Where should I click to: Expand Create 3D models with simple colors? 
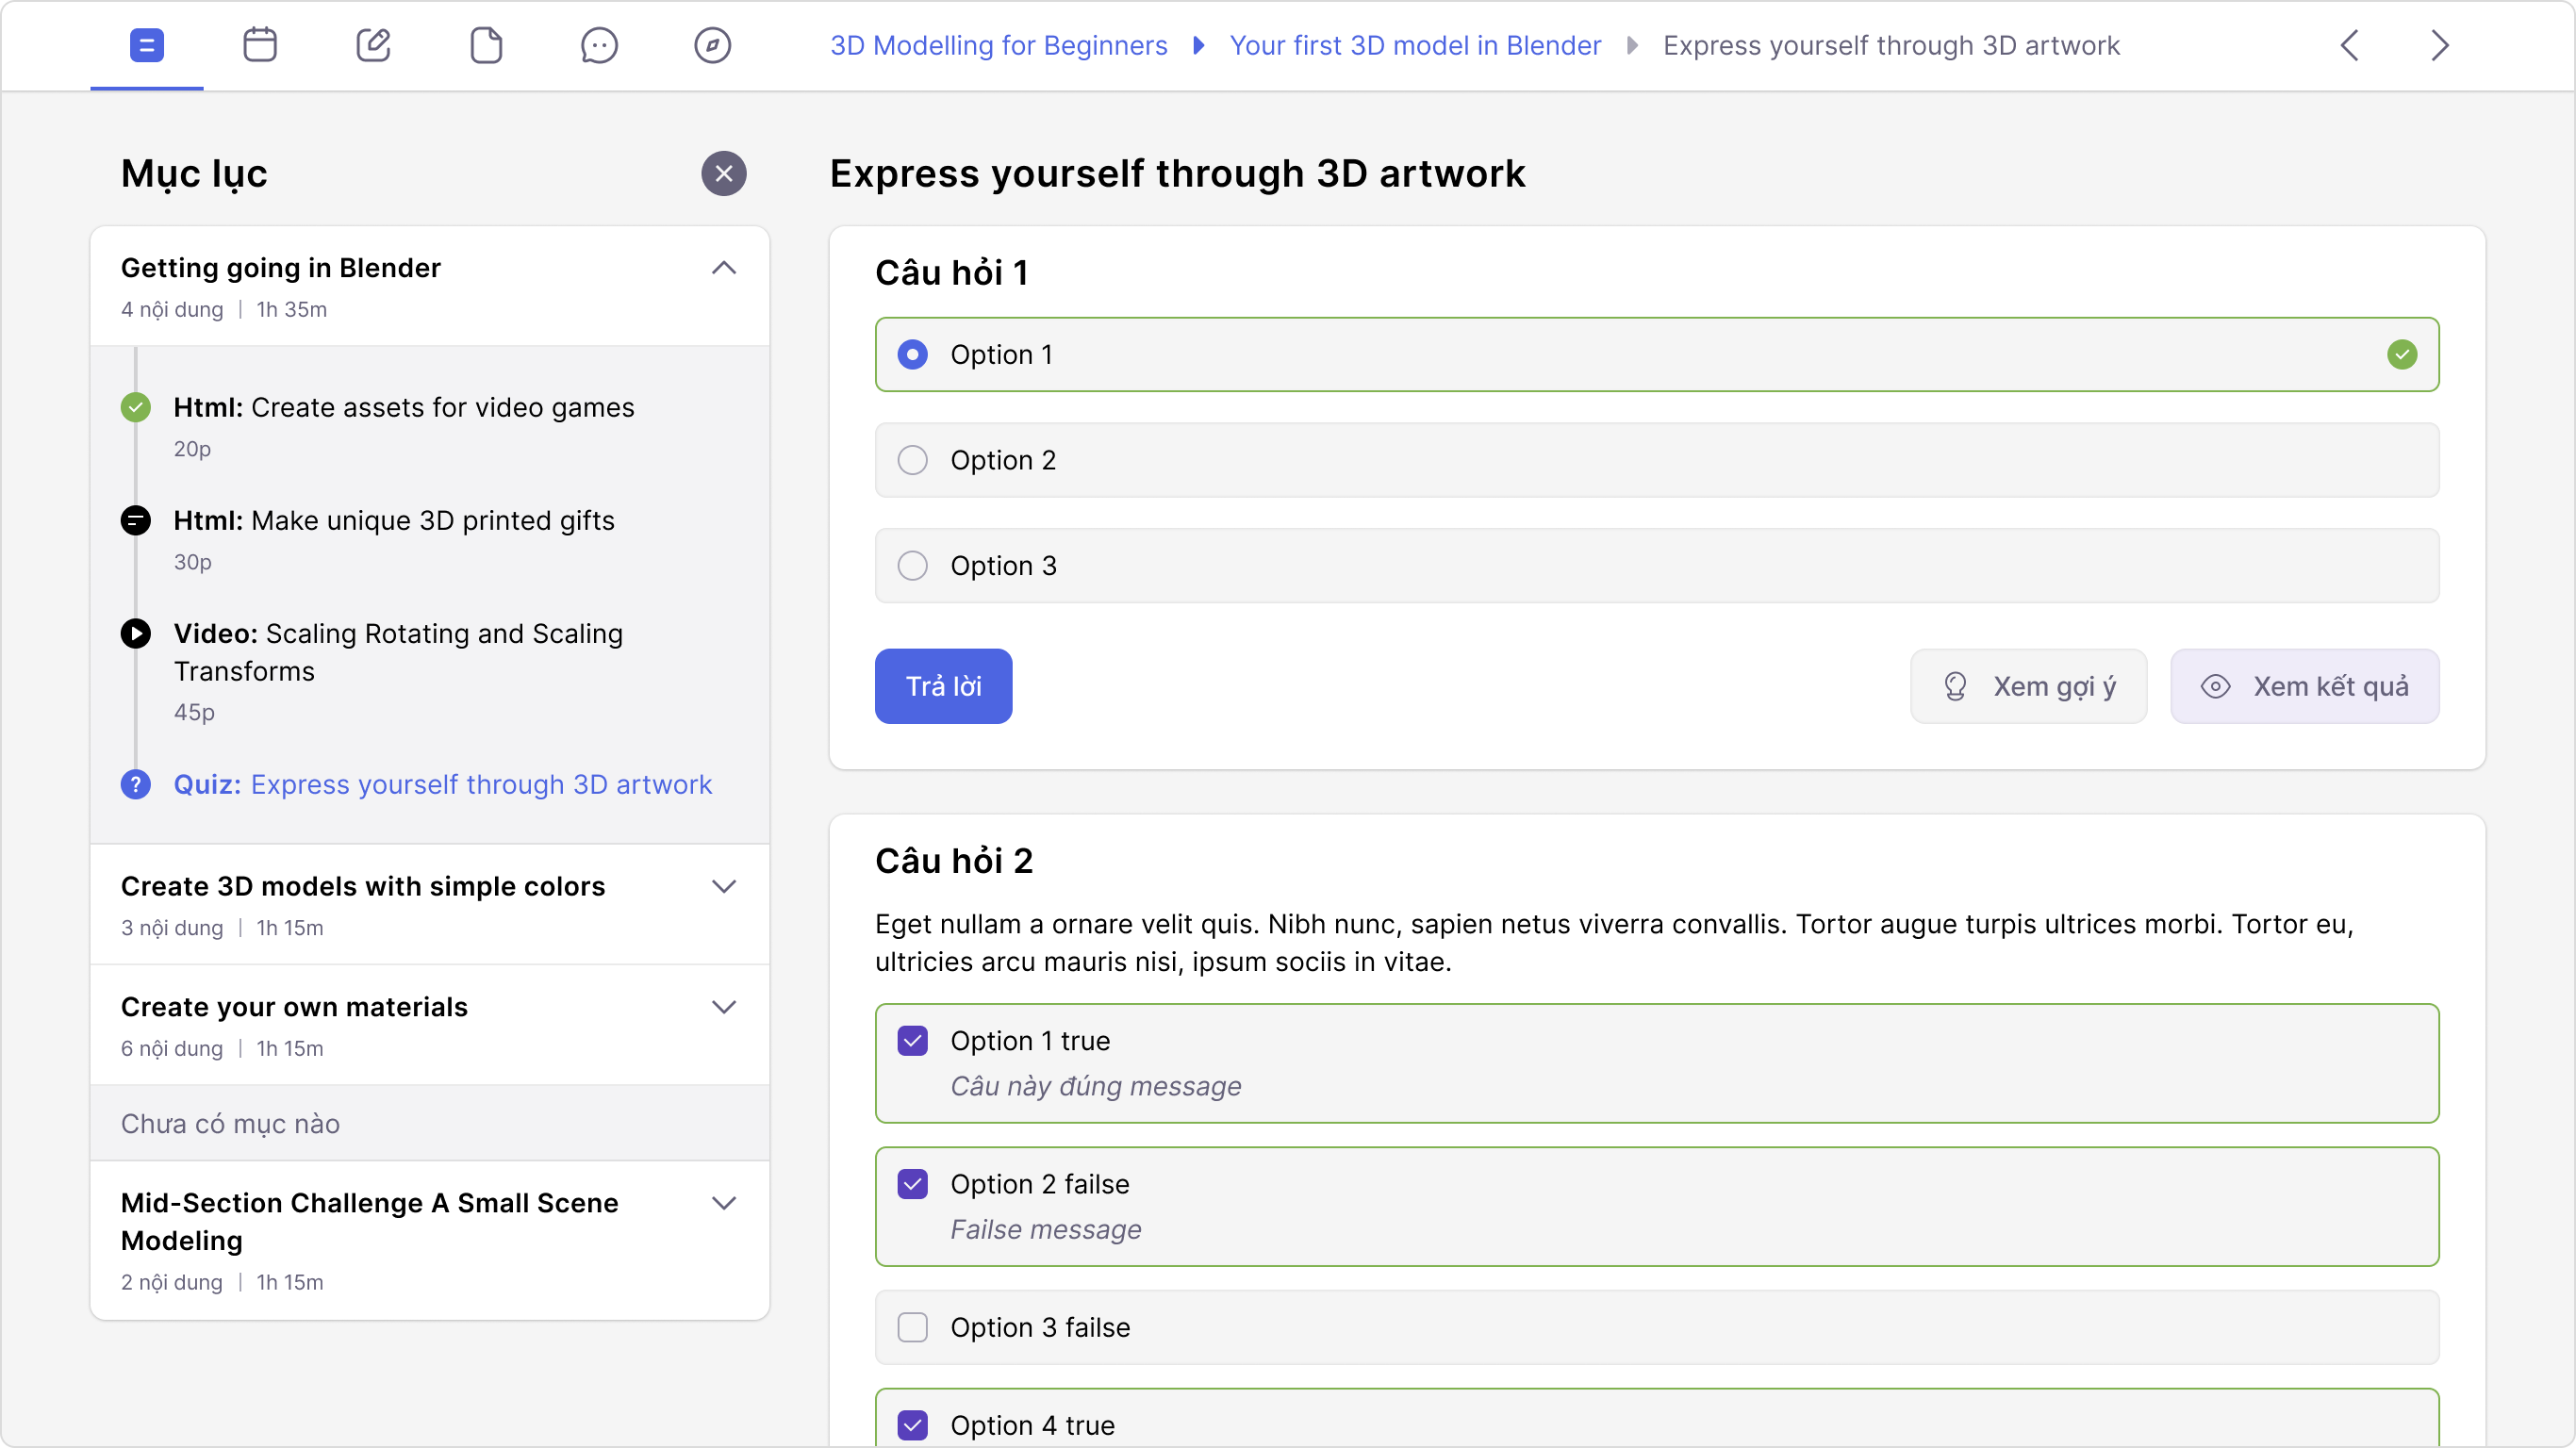724,887
